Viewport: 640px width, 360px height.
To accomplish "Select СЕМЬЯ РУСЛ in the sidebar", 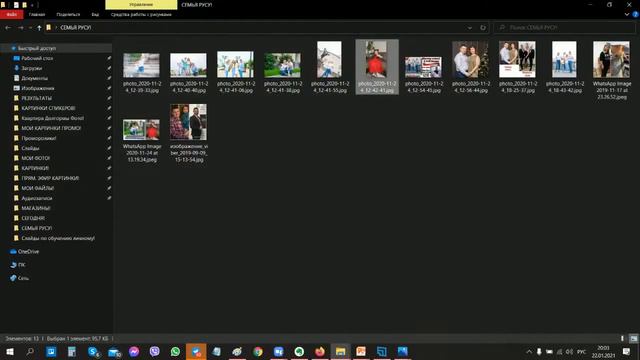I will pos(37,228).
